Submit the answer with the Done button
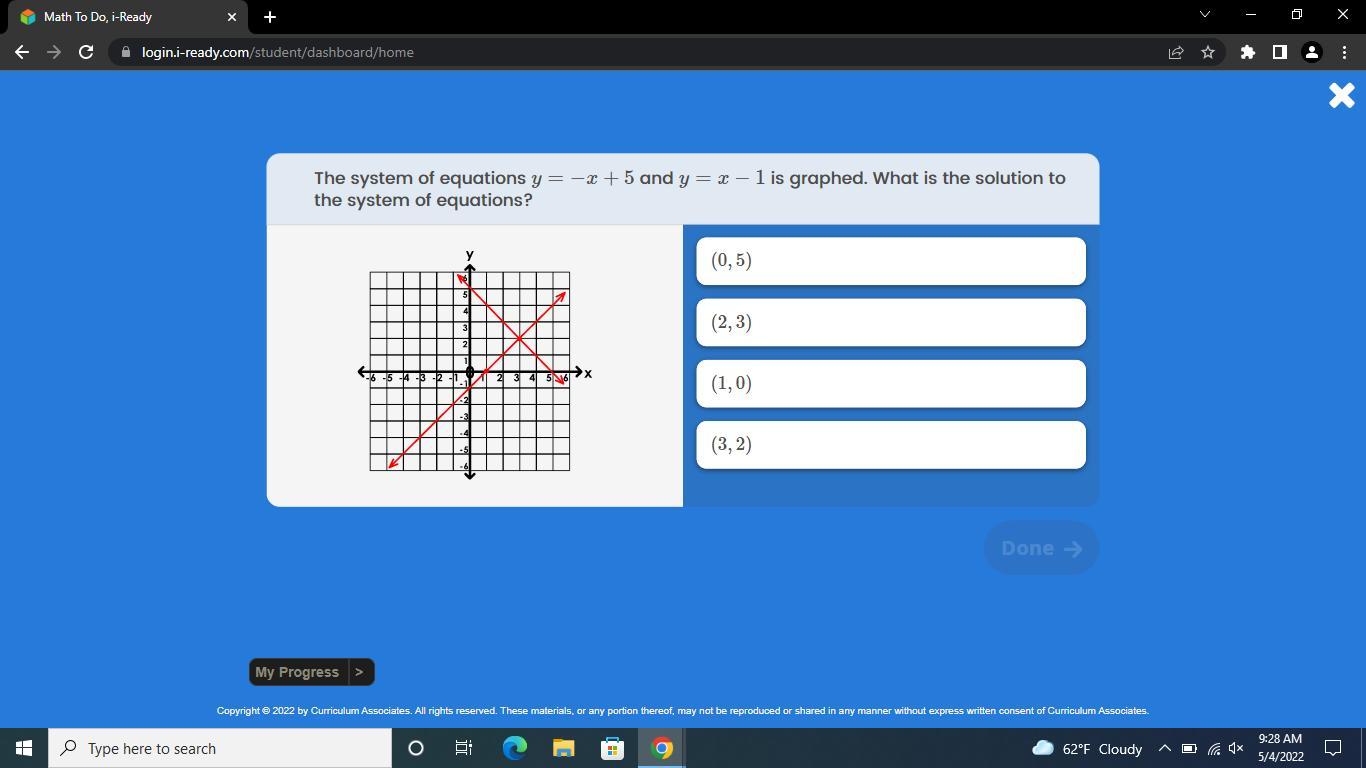The width and height of the screenshot is (1366, 768). coord(1041,548)
